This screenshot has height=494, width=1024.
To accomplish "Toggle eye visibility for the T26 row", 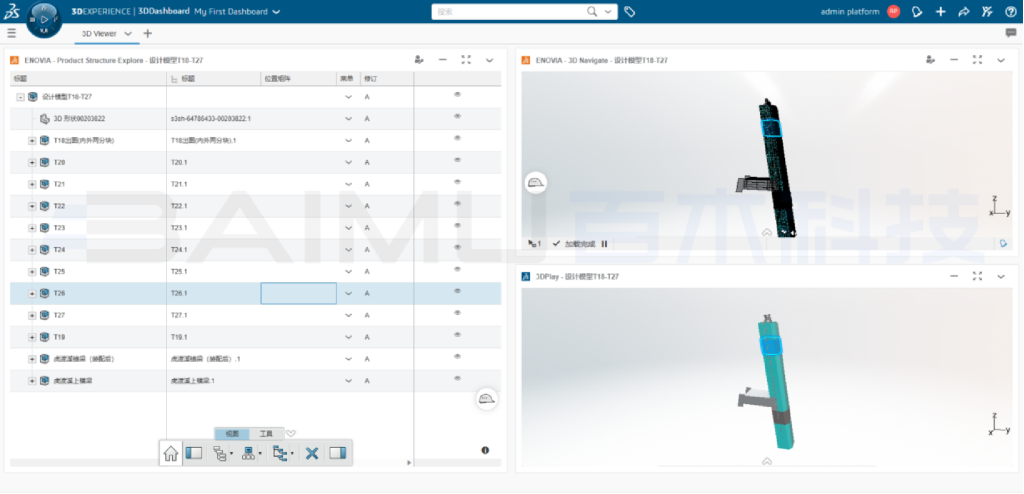I will 457,292.
